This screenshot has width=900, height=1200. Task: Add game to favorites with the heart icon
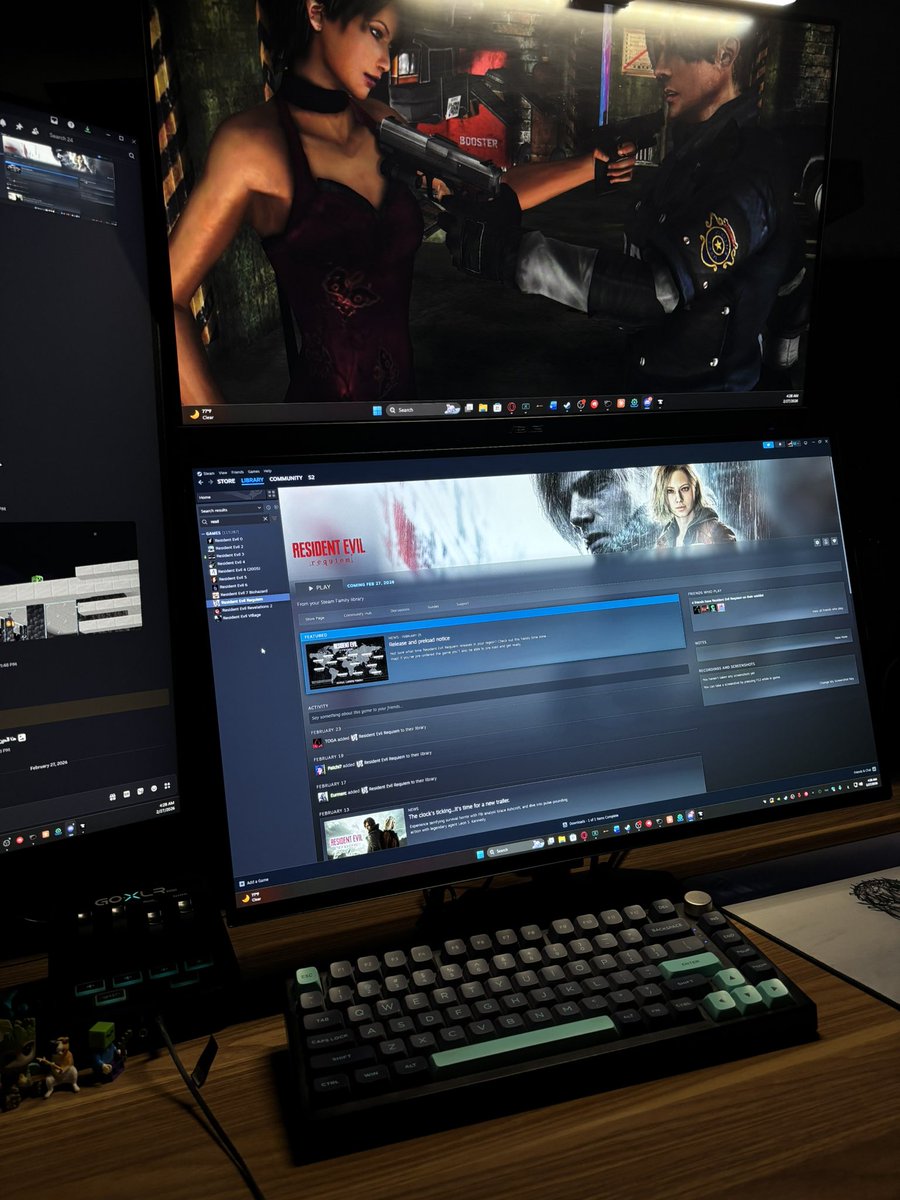tap(834, 541)
